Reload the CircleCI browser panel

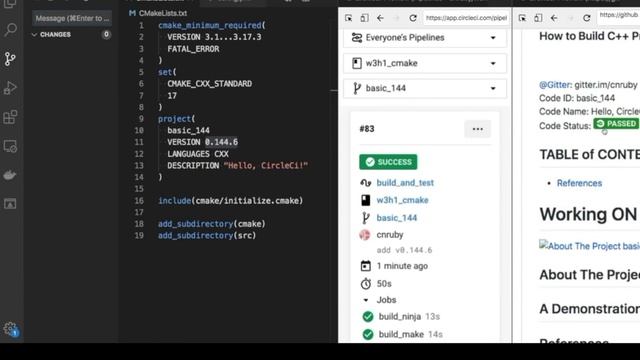coord(413,18)
